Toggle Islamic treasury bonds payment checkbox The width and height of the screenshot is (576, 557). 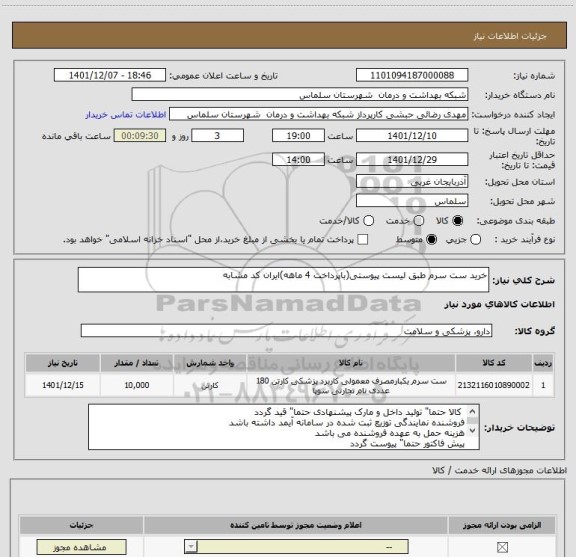[x=363, y=240]
